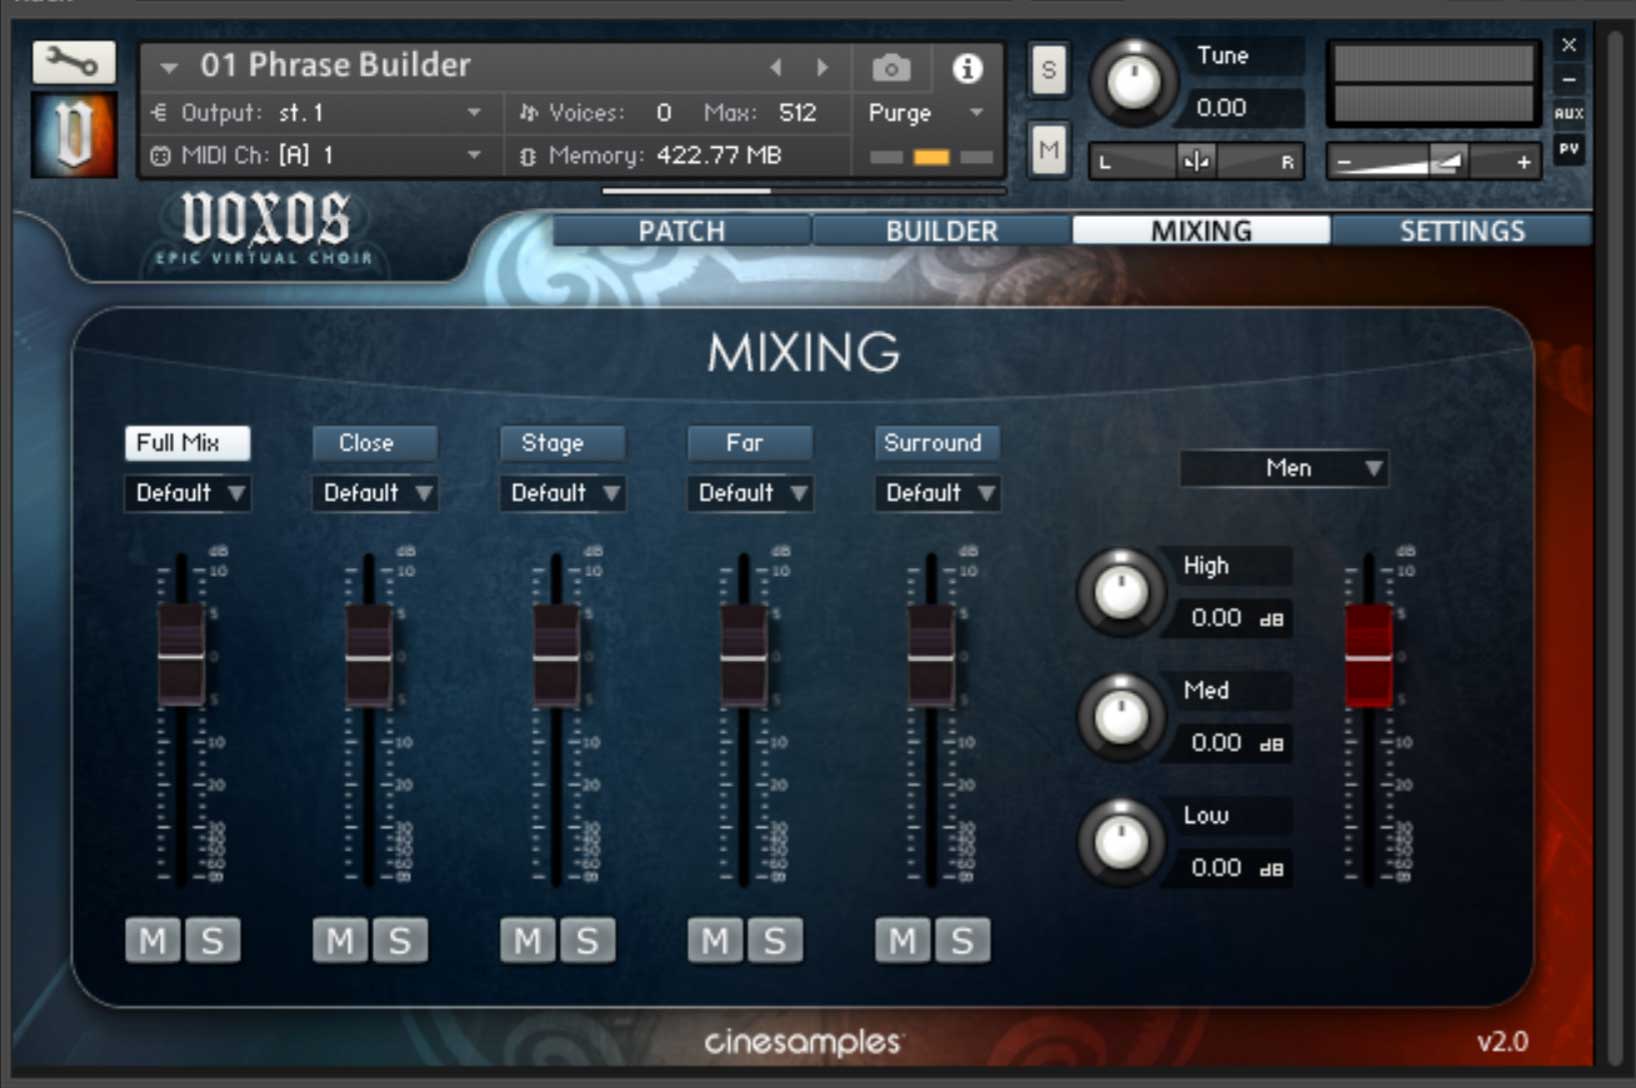Click the AUX icon in the Kontakt header
The width and height of the screenshot is (1636, 1088).
pos(1570,113)
